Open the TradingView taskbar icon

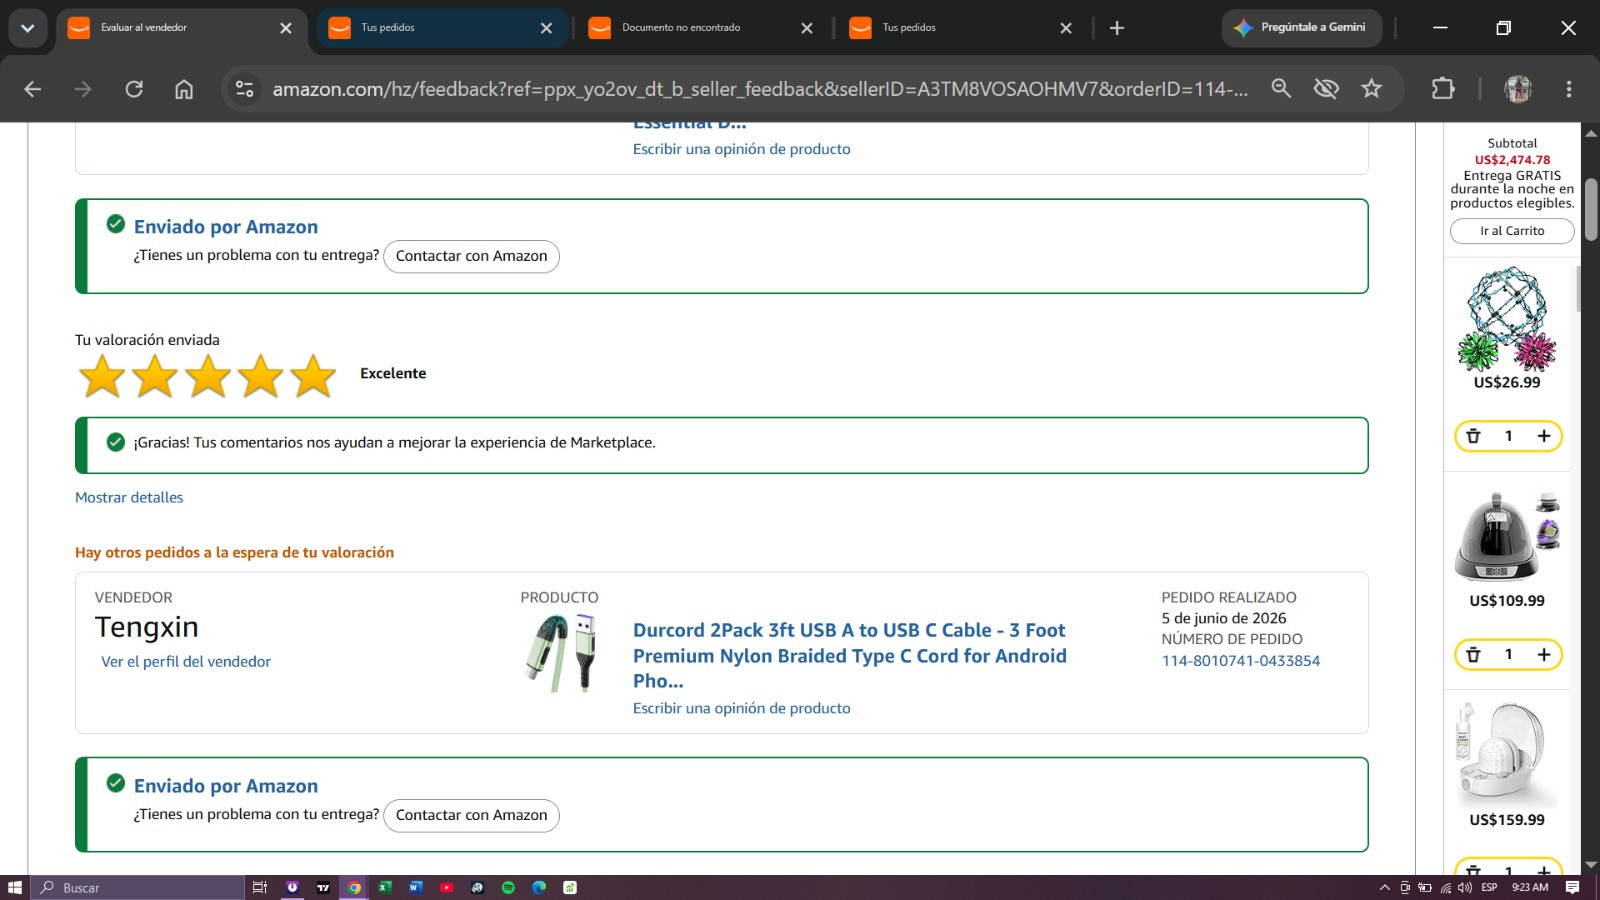(323, 887)
